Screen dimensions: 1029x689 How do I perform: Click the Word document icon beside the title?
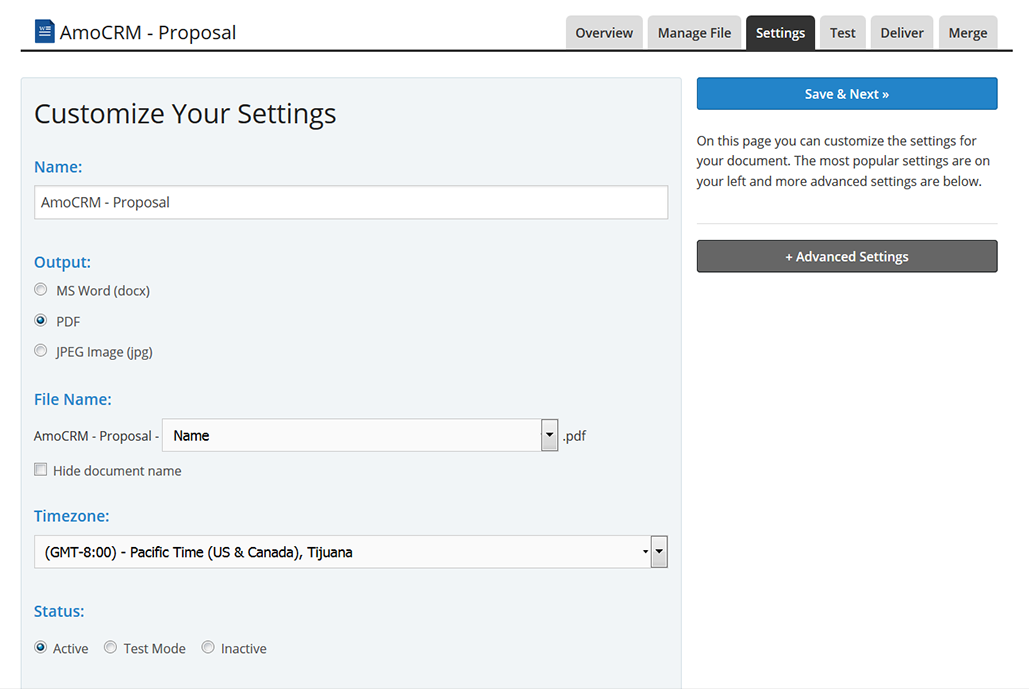click(x=44, y=32)
